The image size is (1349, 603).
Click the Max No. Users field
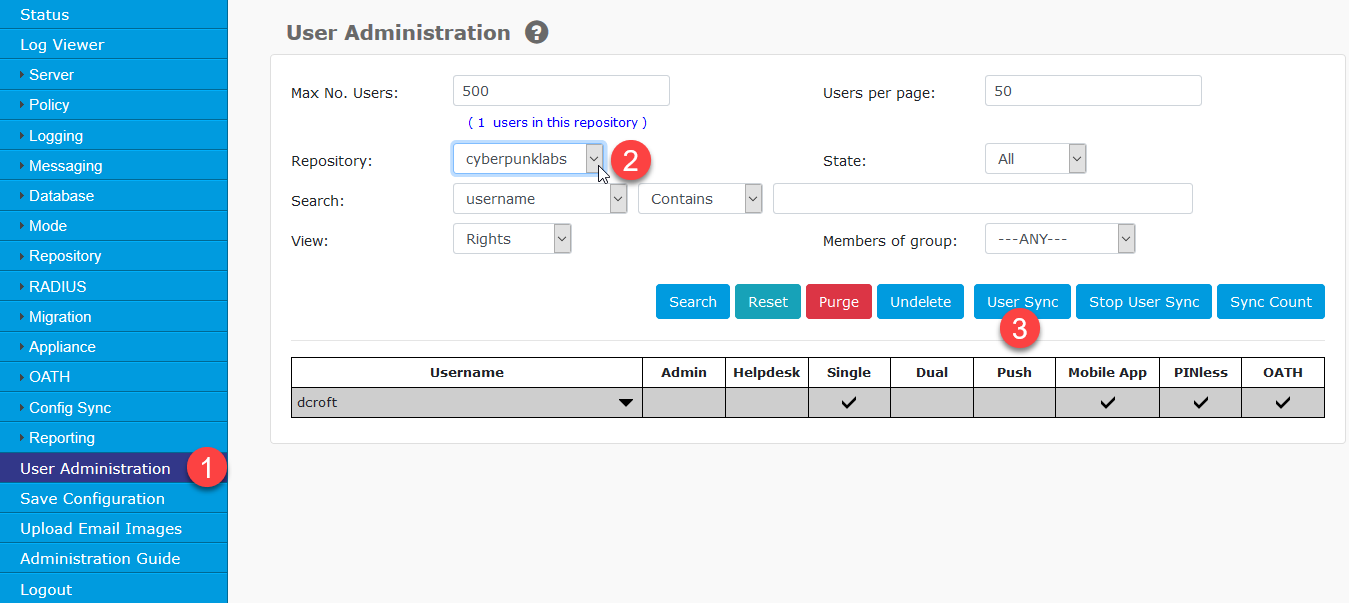coord(561,91)
